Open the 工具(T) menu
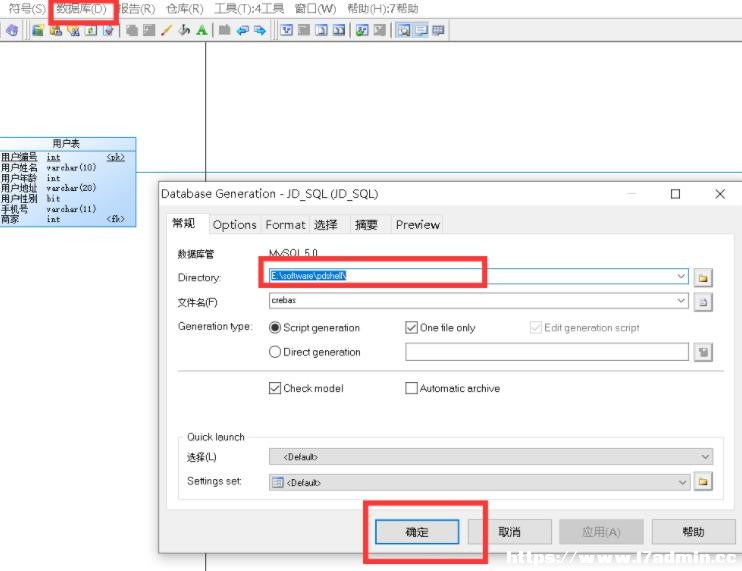The image size is (742, 571). 249,9
